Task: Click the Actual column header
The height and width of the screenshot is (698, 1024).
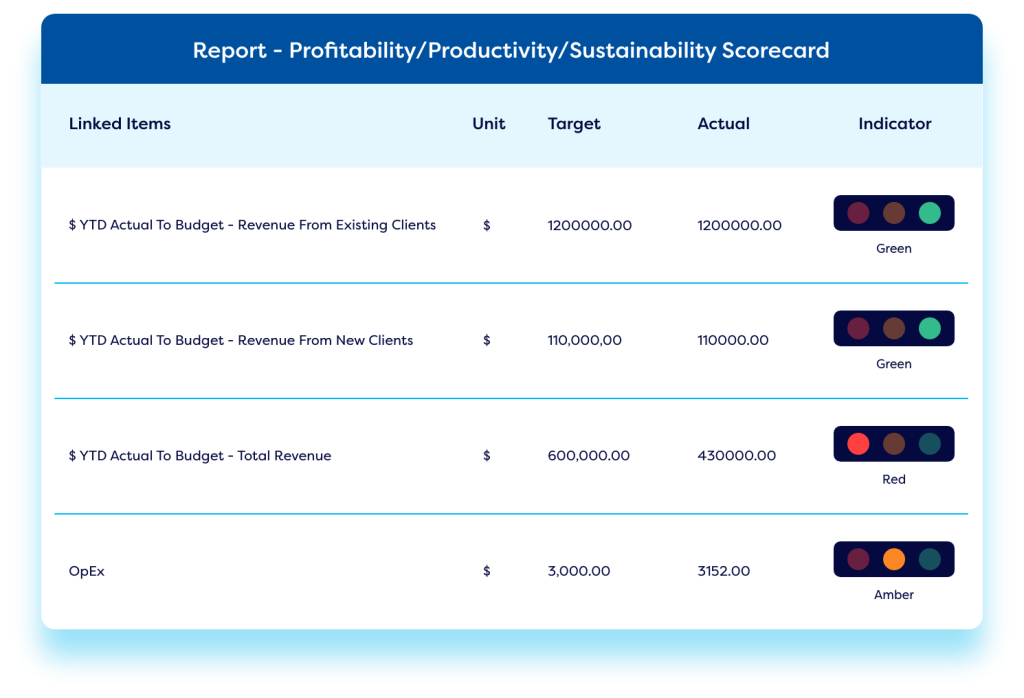Action: (723, 124)
